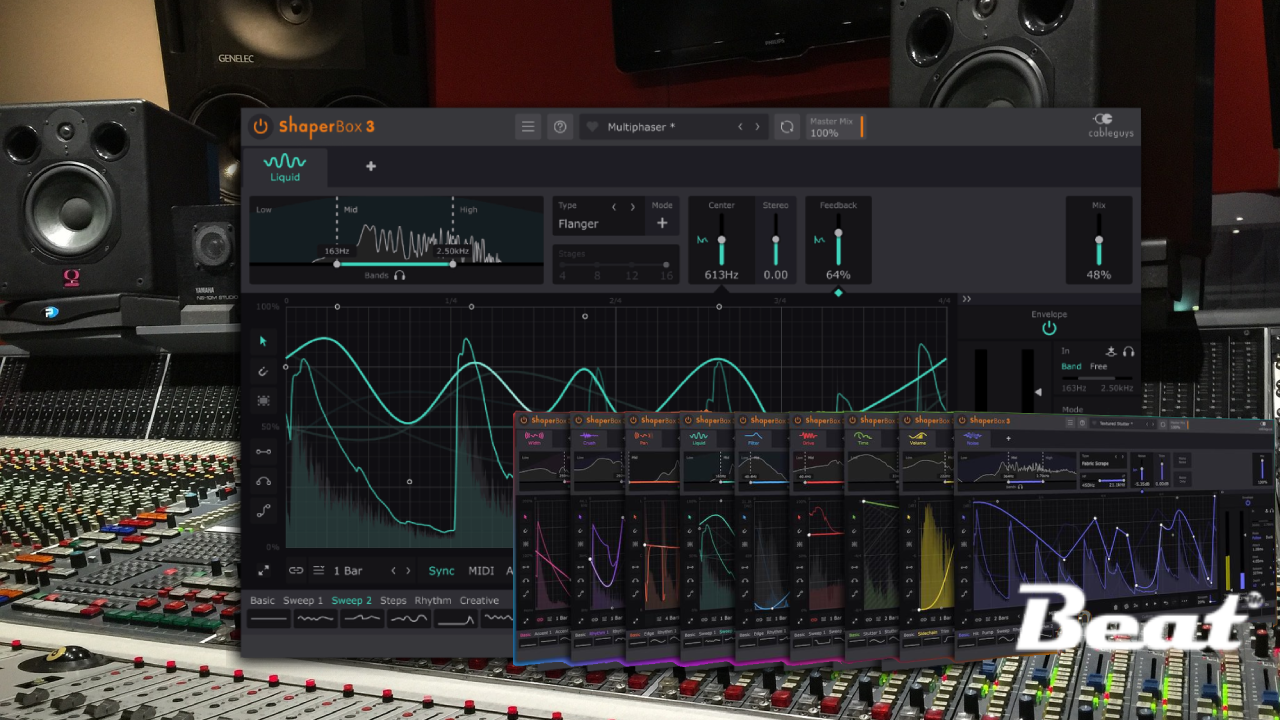Enable Sync mode for the LFO
This screenshot has height=720, width=1280.
[x=441, y=571]
